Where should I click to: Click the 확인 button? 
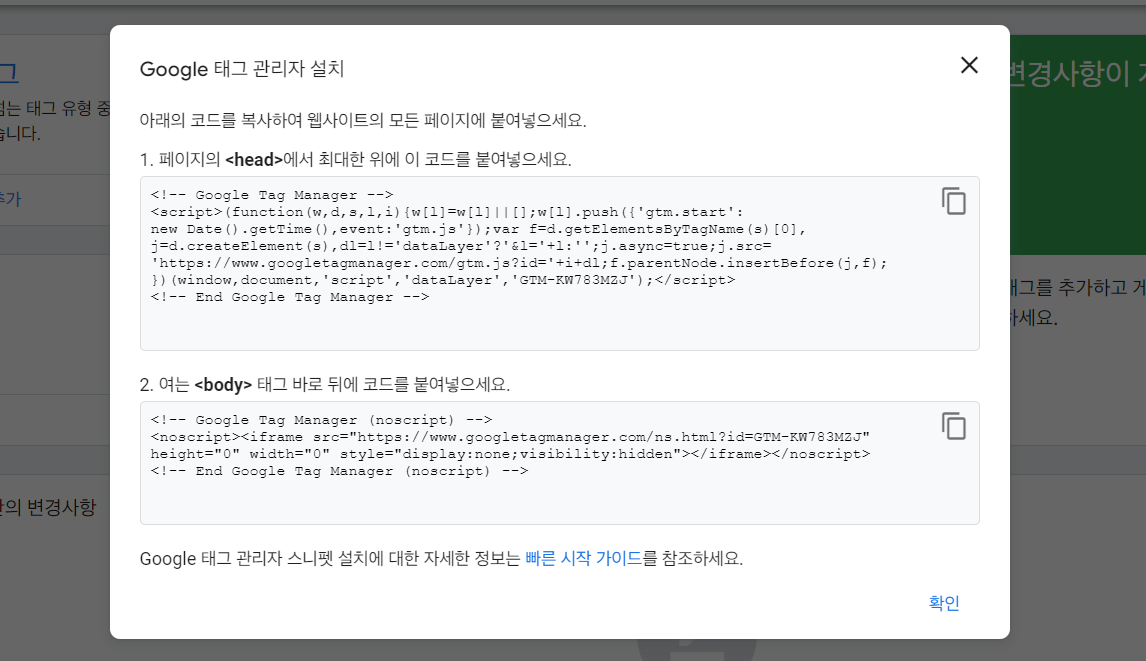(944, 603)
